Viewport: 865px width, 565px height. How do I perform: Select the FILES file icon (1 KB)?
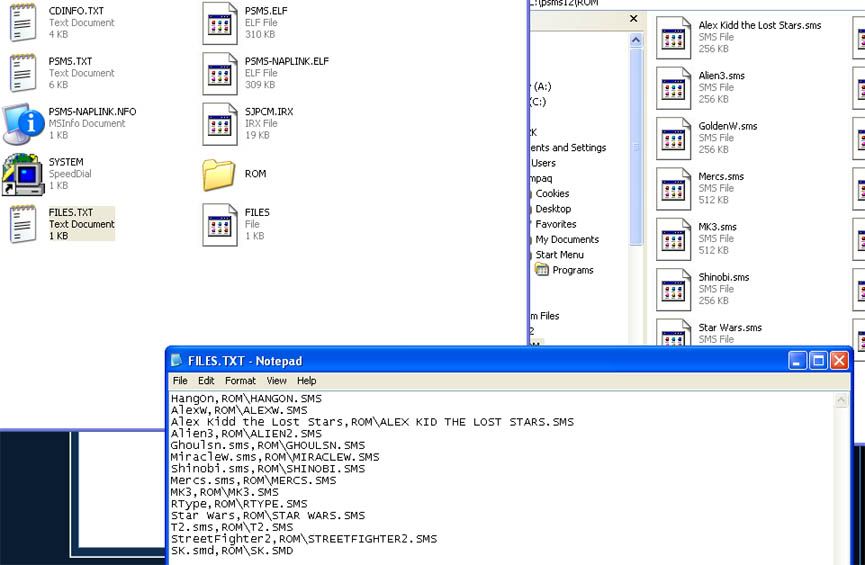click(220, 225)
